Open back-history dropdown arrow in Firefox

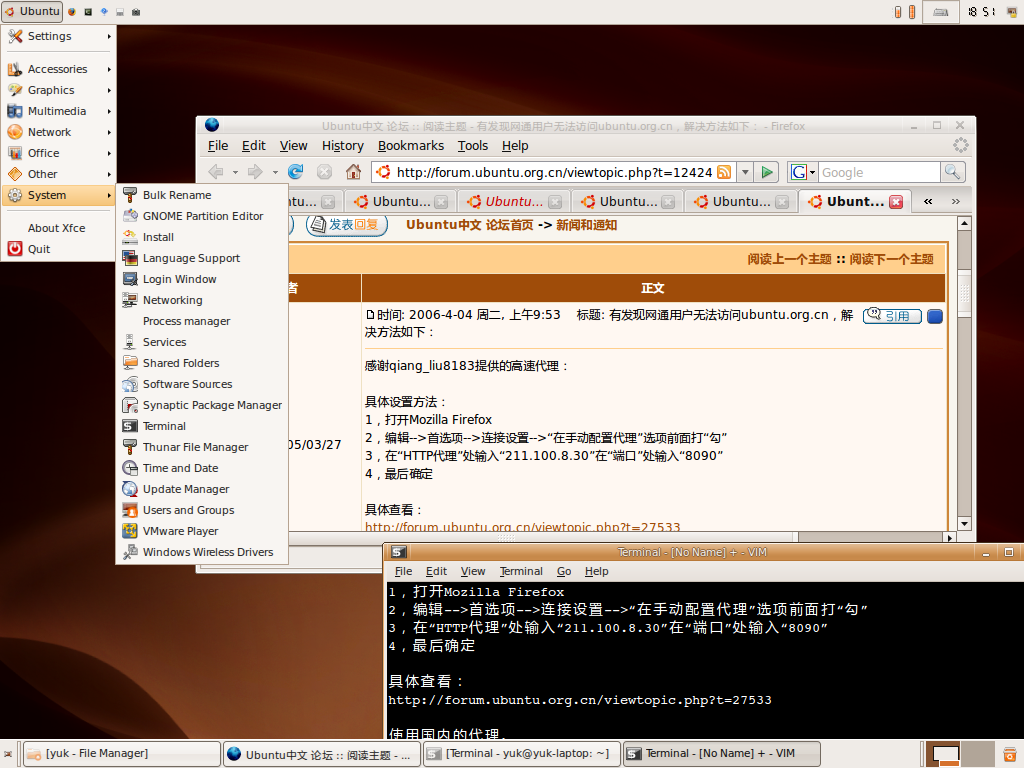235,172
